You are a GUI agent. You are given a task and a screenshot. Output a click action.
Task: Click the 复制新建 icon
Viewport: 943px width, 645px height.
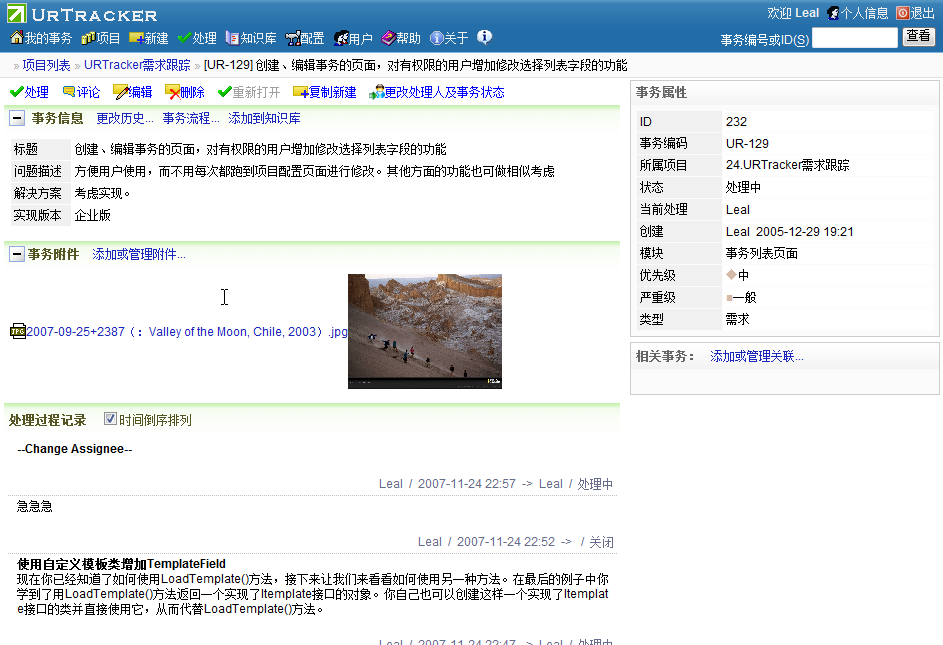301,92
